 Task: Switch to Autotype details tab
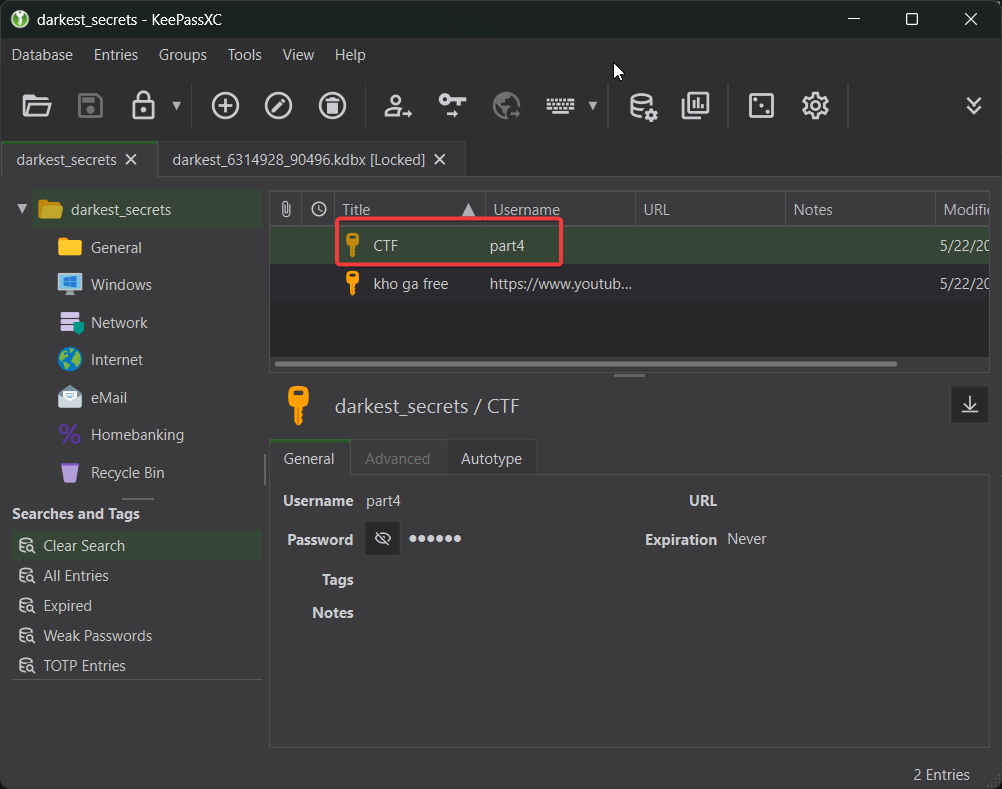coord(491,459)
